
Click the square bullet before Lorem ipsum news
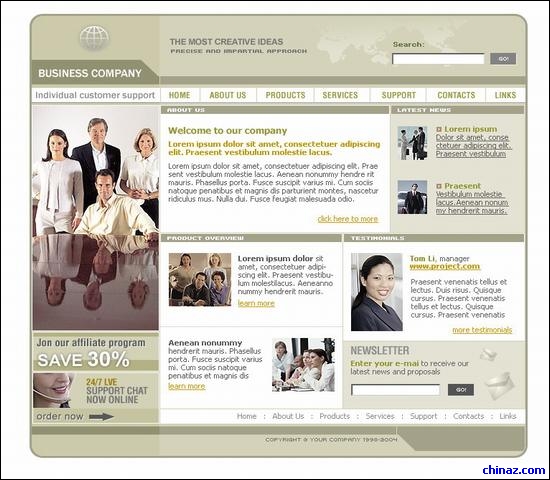coord(439,129)
